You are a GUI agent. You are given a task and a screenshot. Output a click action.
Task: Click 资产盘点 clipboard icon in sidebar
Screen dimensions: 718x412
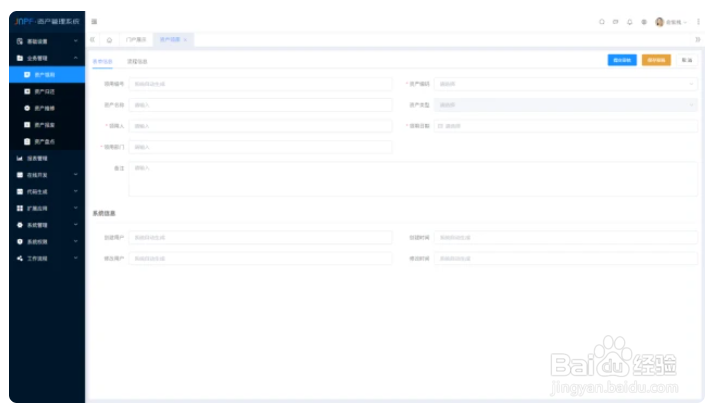pos(27,141)
